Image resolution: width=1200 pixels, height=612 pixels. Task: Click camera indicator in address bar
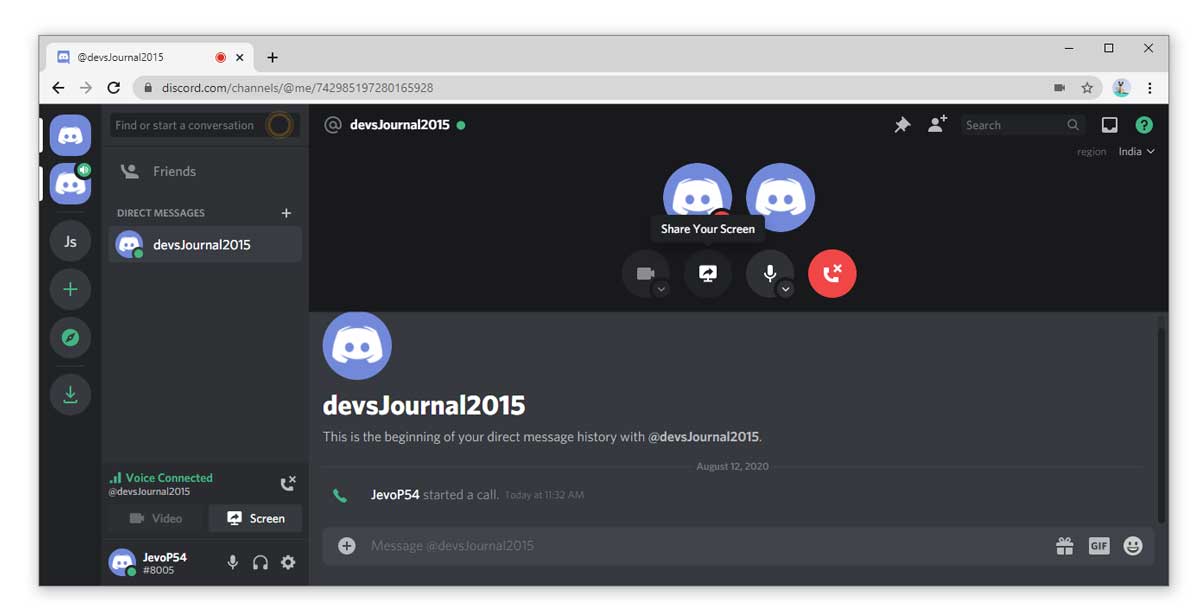(1059, 88)
